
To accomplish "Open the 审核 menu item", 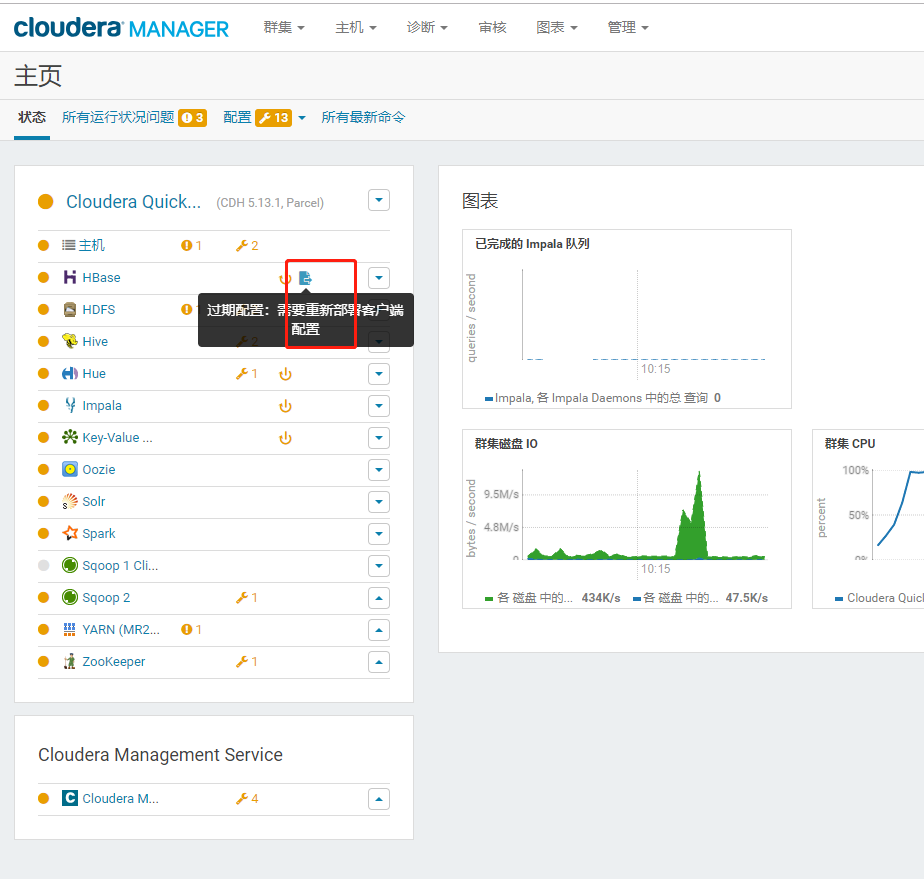I will tap(492, 27).
